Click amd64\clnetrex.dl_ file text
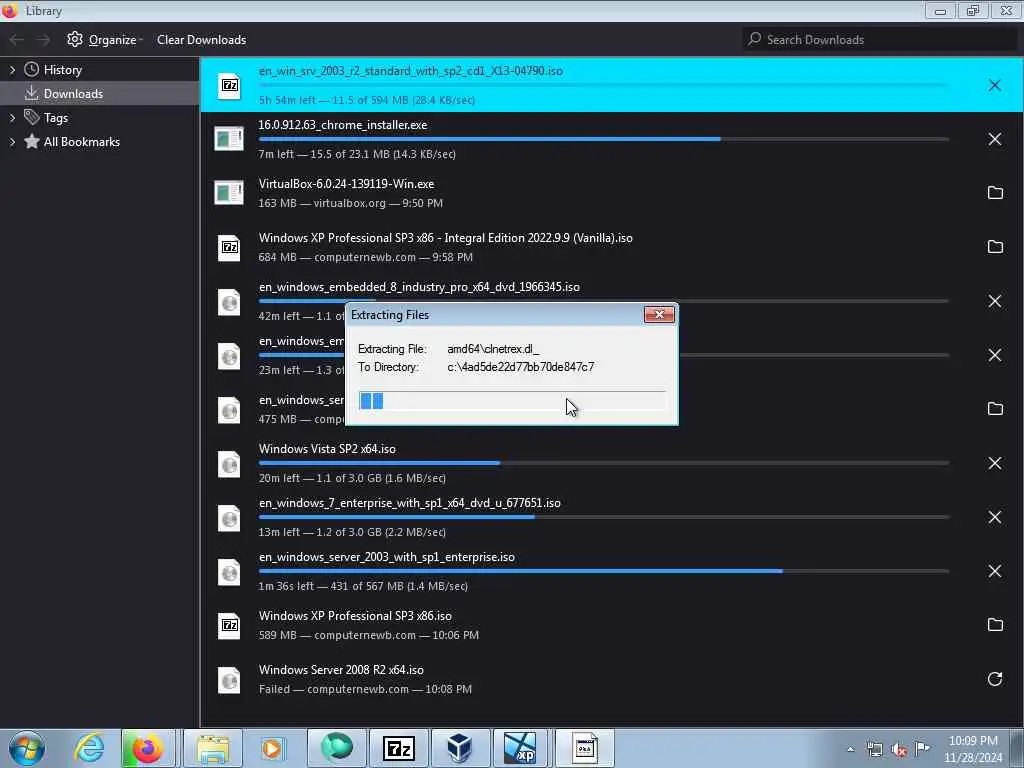 (493, 349)
